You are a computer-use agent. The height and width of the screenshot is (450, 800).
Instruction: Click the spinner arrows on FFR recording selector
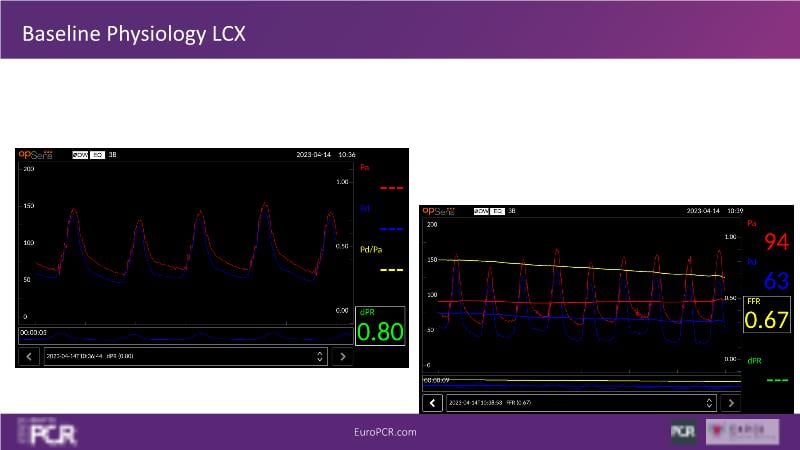[710, 402]
